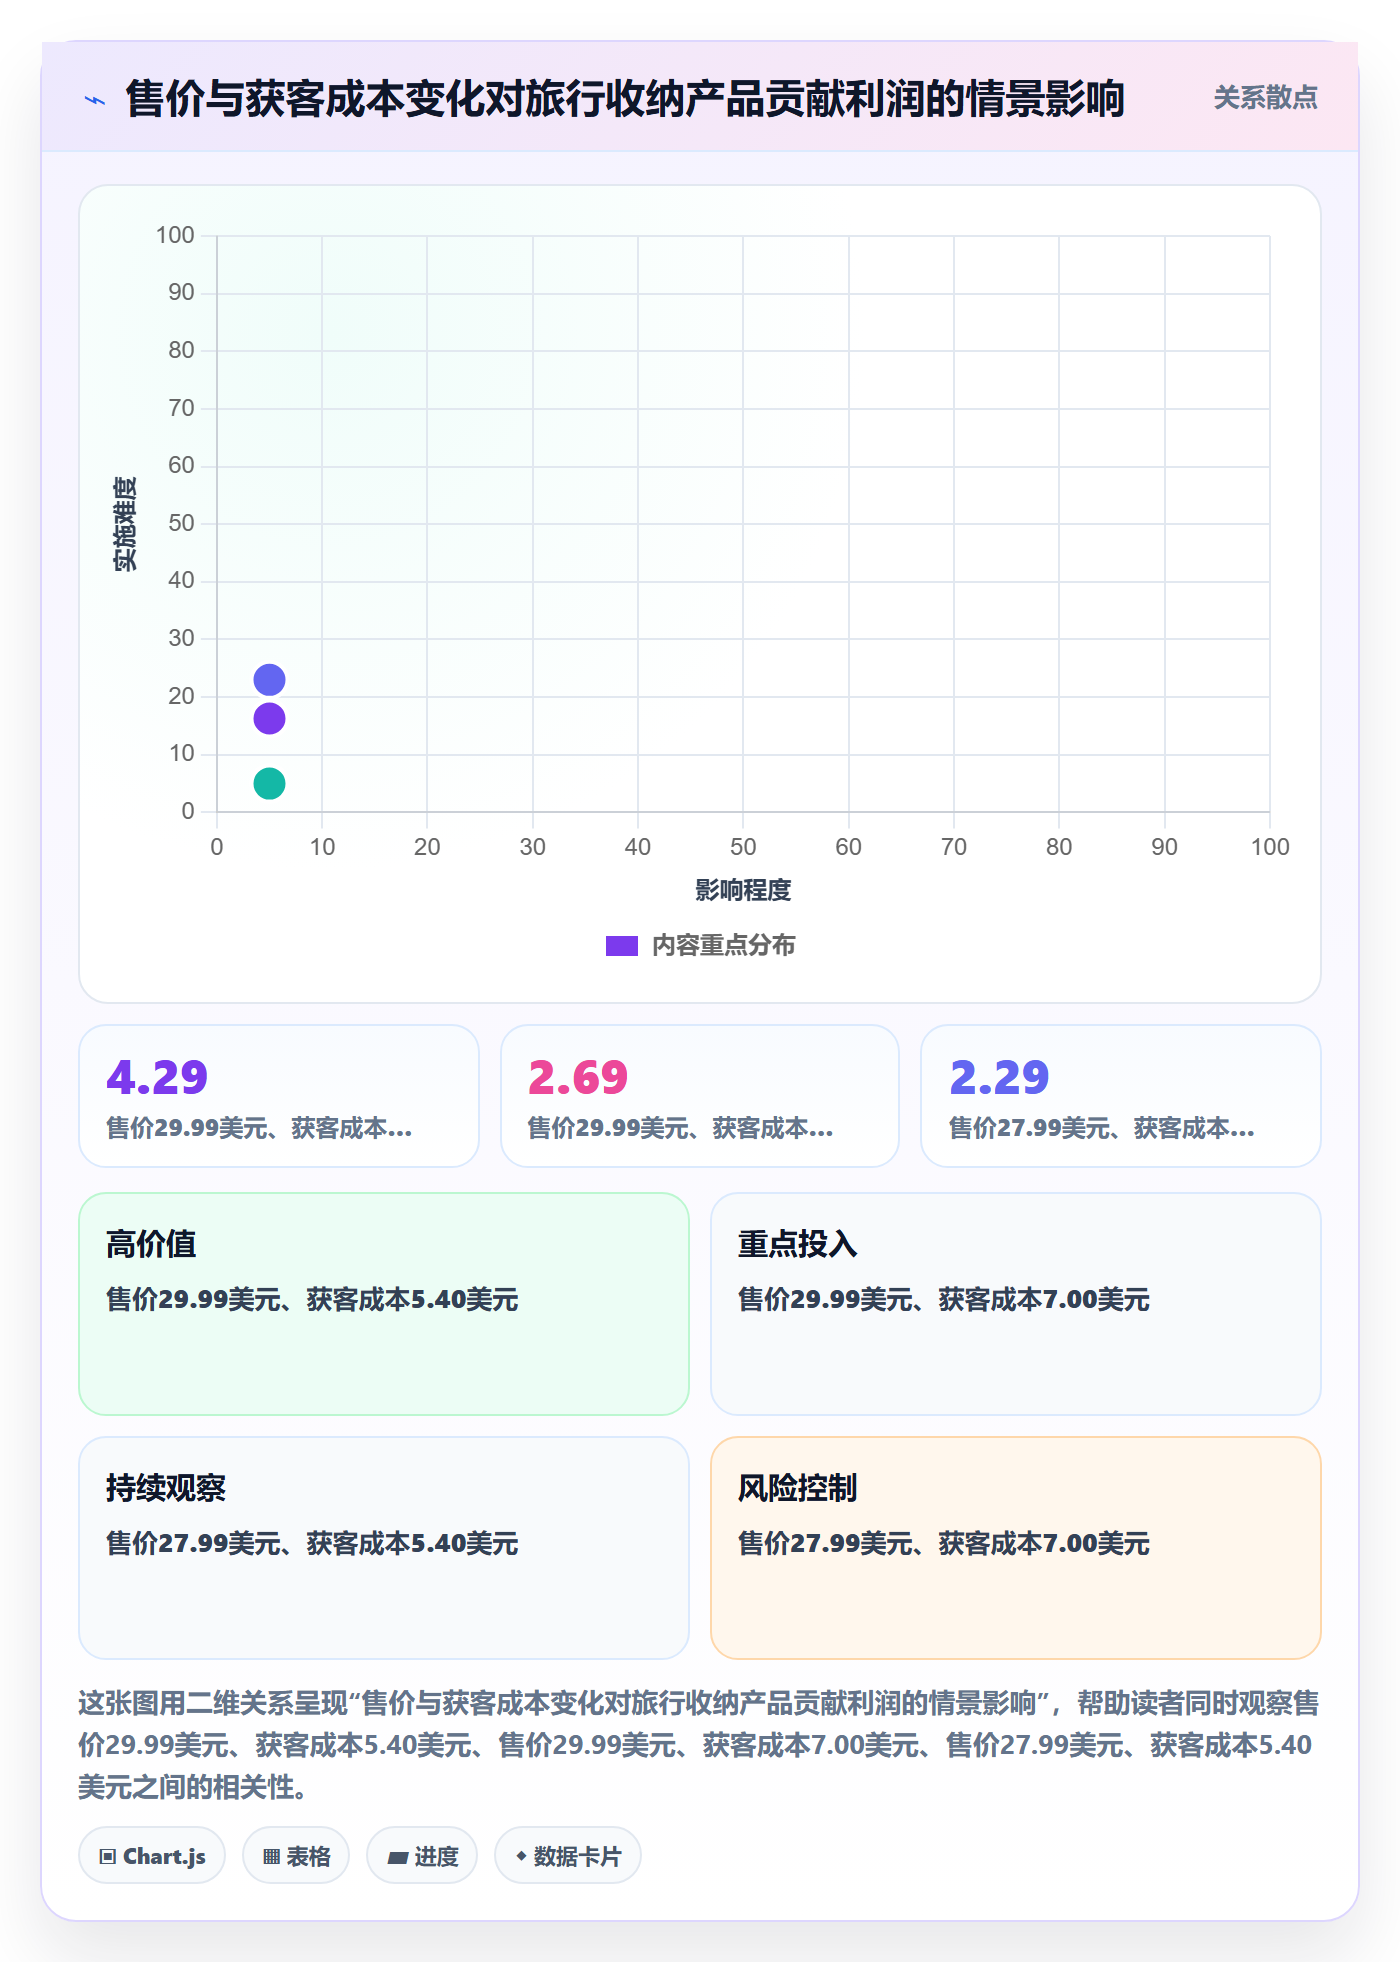Click the 内容重点分布 legend label

coord(723,946)
